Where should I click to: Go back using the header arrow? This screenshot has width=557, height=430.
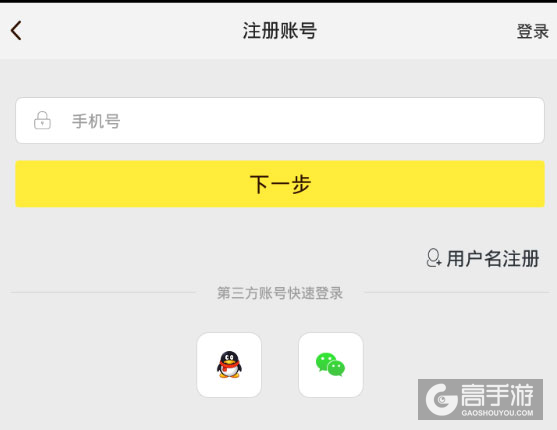click(x=16, y=31)
